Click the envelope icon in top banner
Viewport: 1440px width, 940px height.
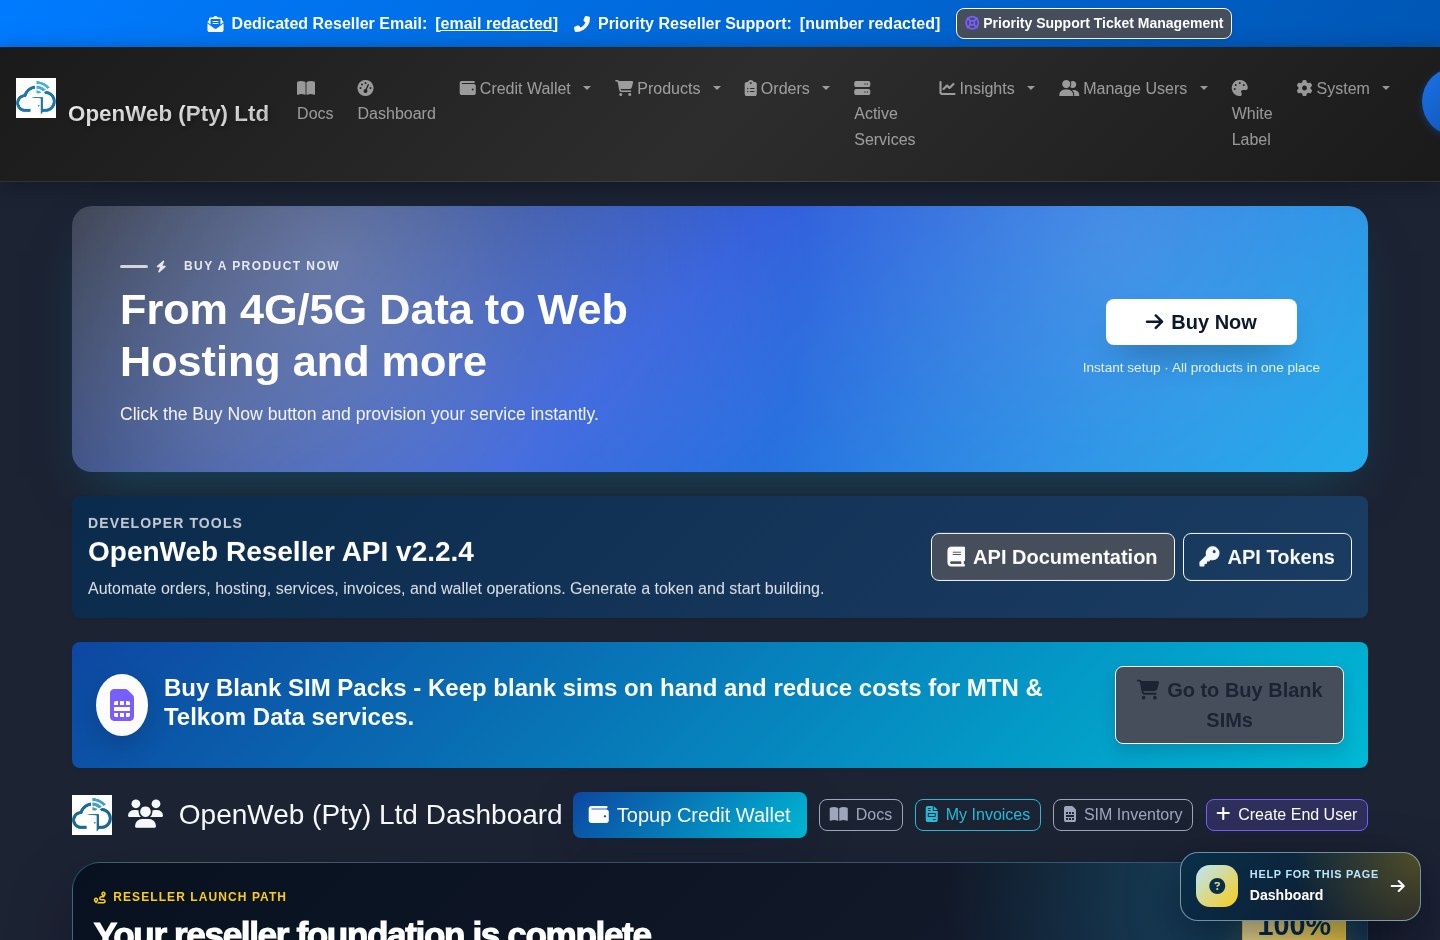215,24
